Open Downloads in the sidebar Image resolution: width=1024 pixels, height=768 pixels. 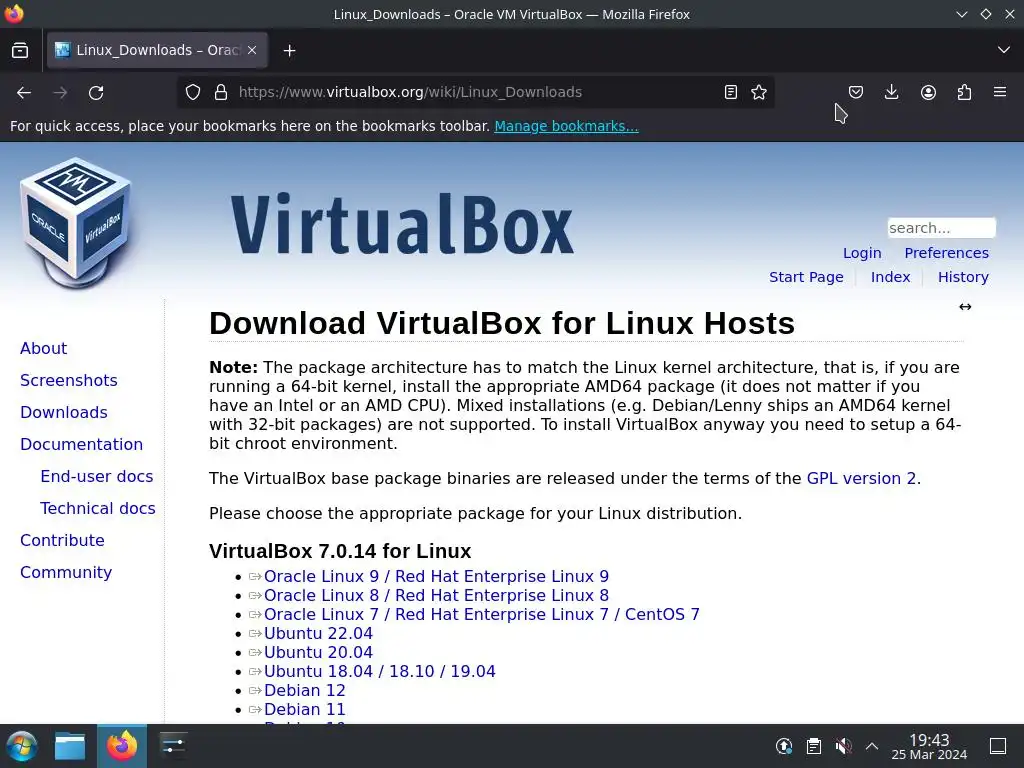point(64,412)
